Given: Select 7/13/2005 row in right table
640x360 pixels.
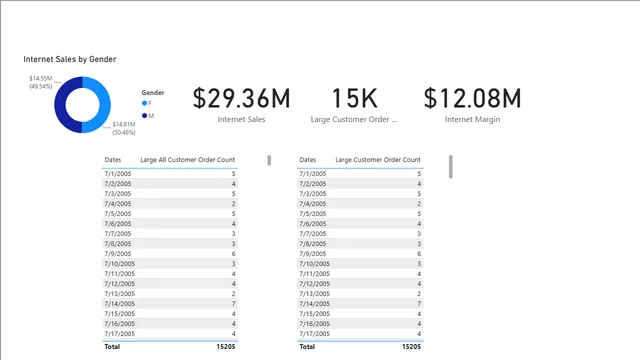Looking at the screenshot, I should point(360,294).
